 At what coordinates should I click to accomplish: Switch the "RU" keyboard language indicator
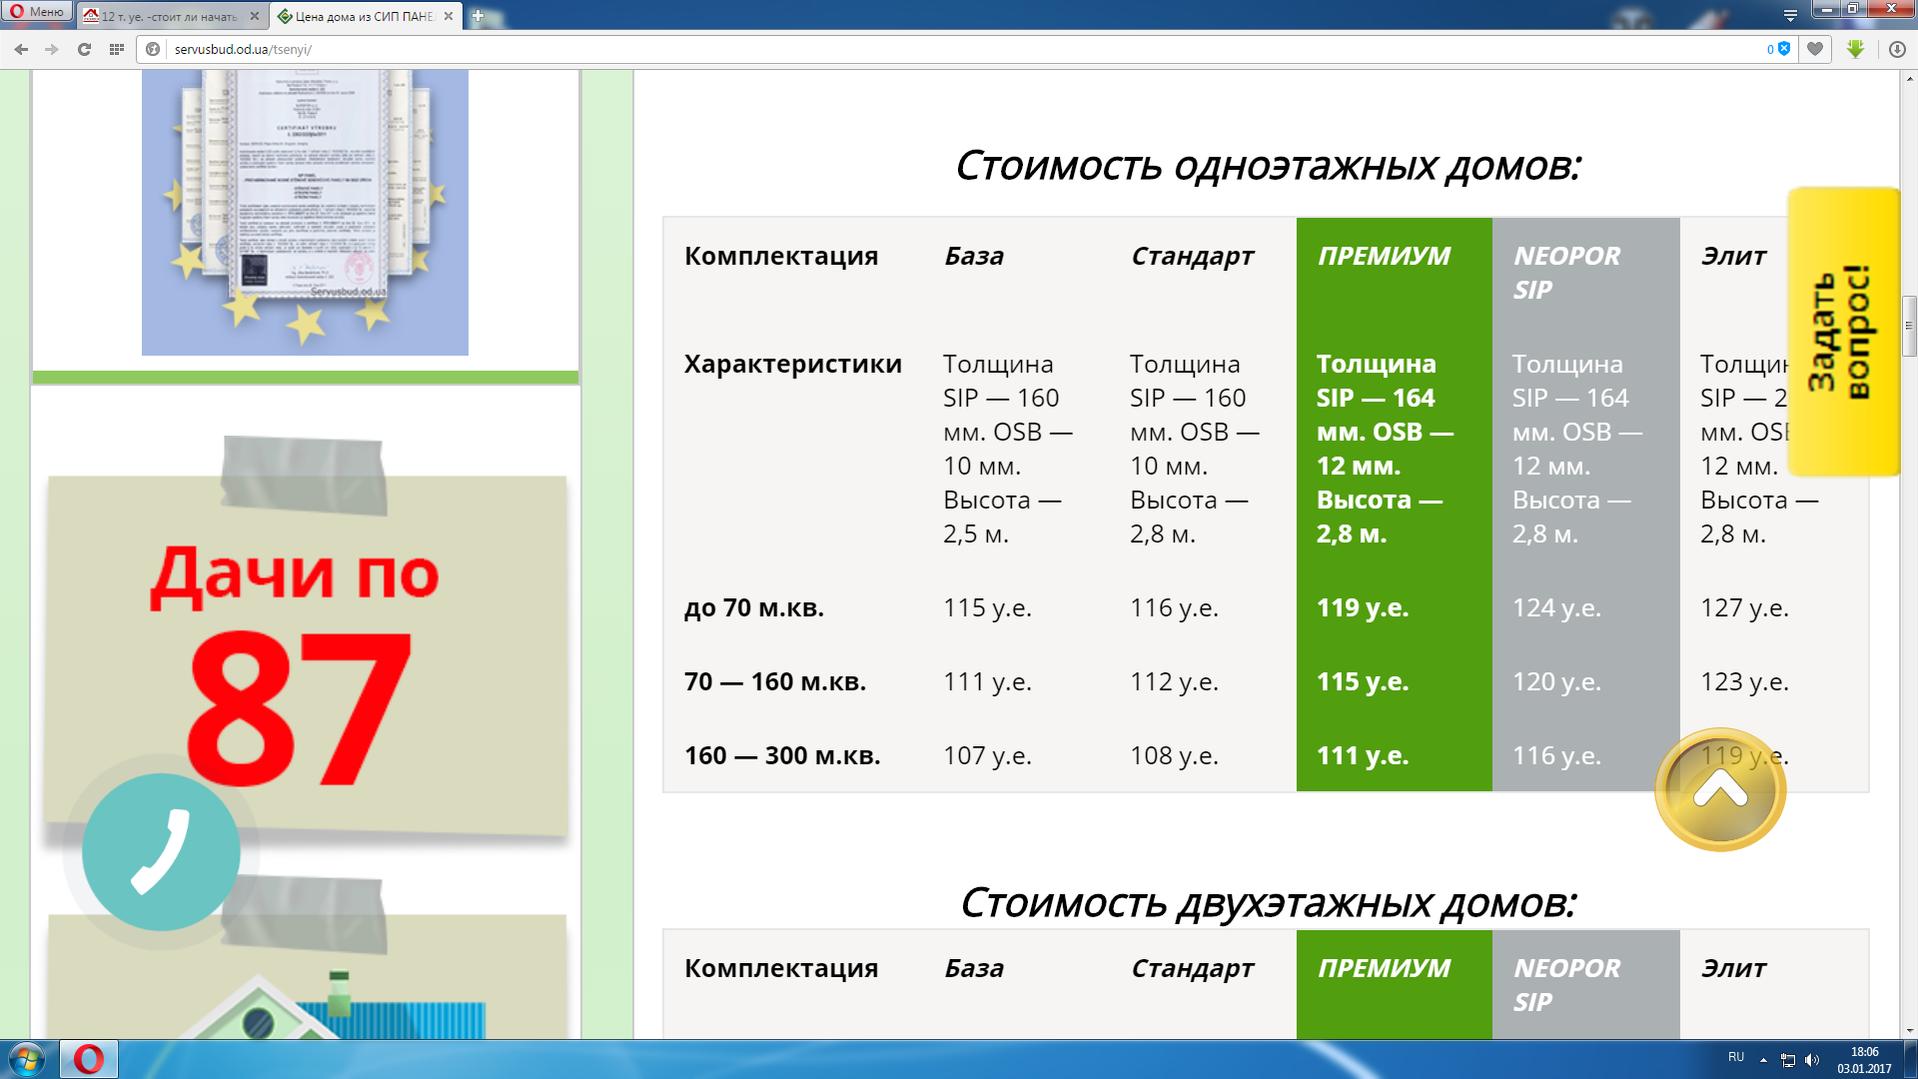click(1736, 1058)
